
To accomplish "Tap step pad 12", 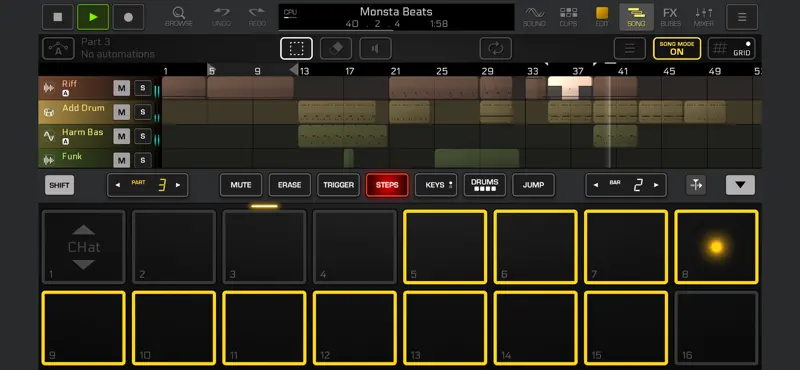I will 355,328.
